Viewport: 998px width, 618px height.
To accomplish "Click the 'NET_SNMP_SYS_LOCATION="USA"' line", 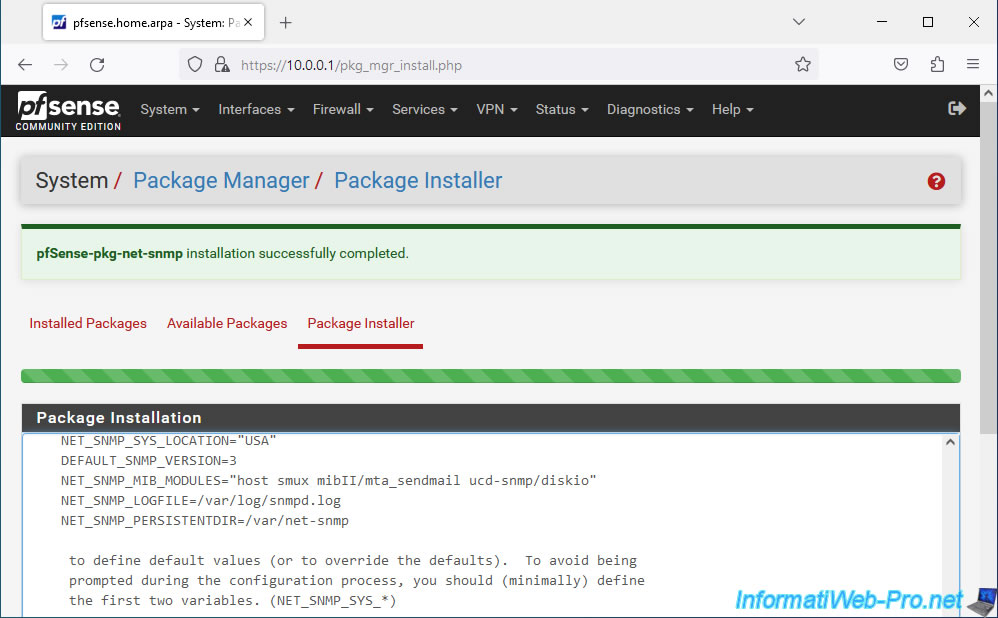I will pyautogui.click(x=169, y=440).
